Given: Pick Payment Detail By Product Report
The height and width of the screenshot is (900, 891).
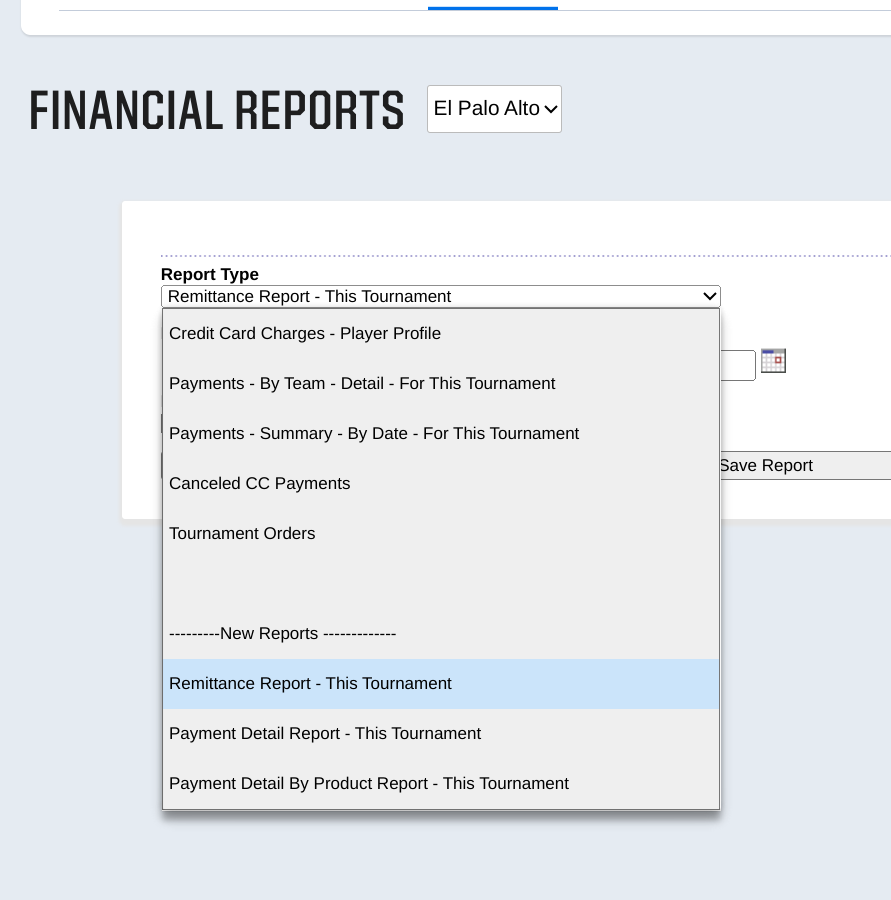Looking at the screenshot, I should [369, 784].
